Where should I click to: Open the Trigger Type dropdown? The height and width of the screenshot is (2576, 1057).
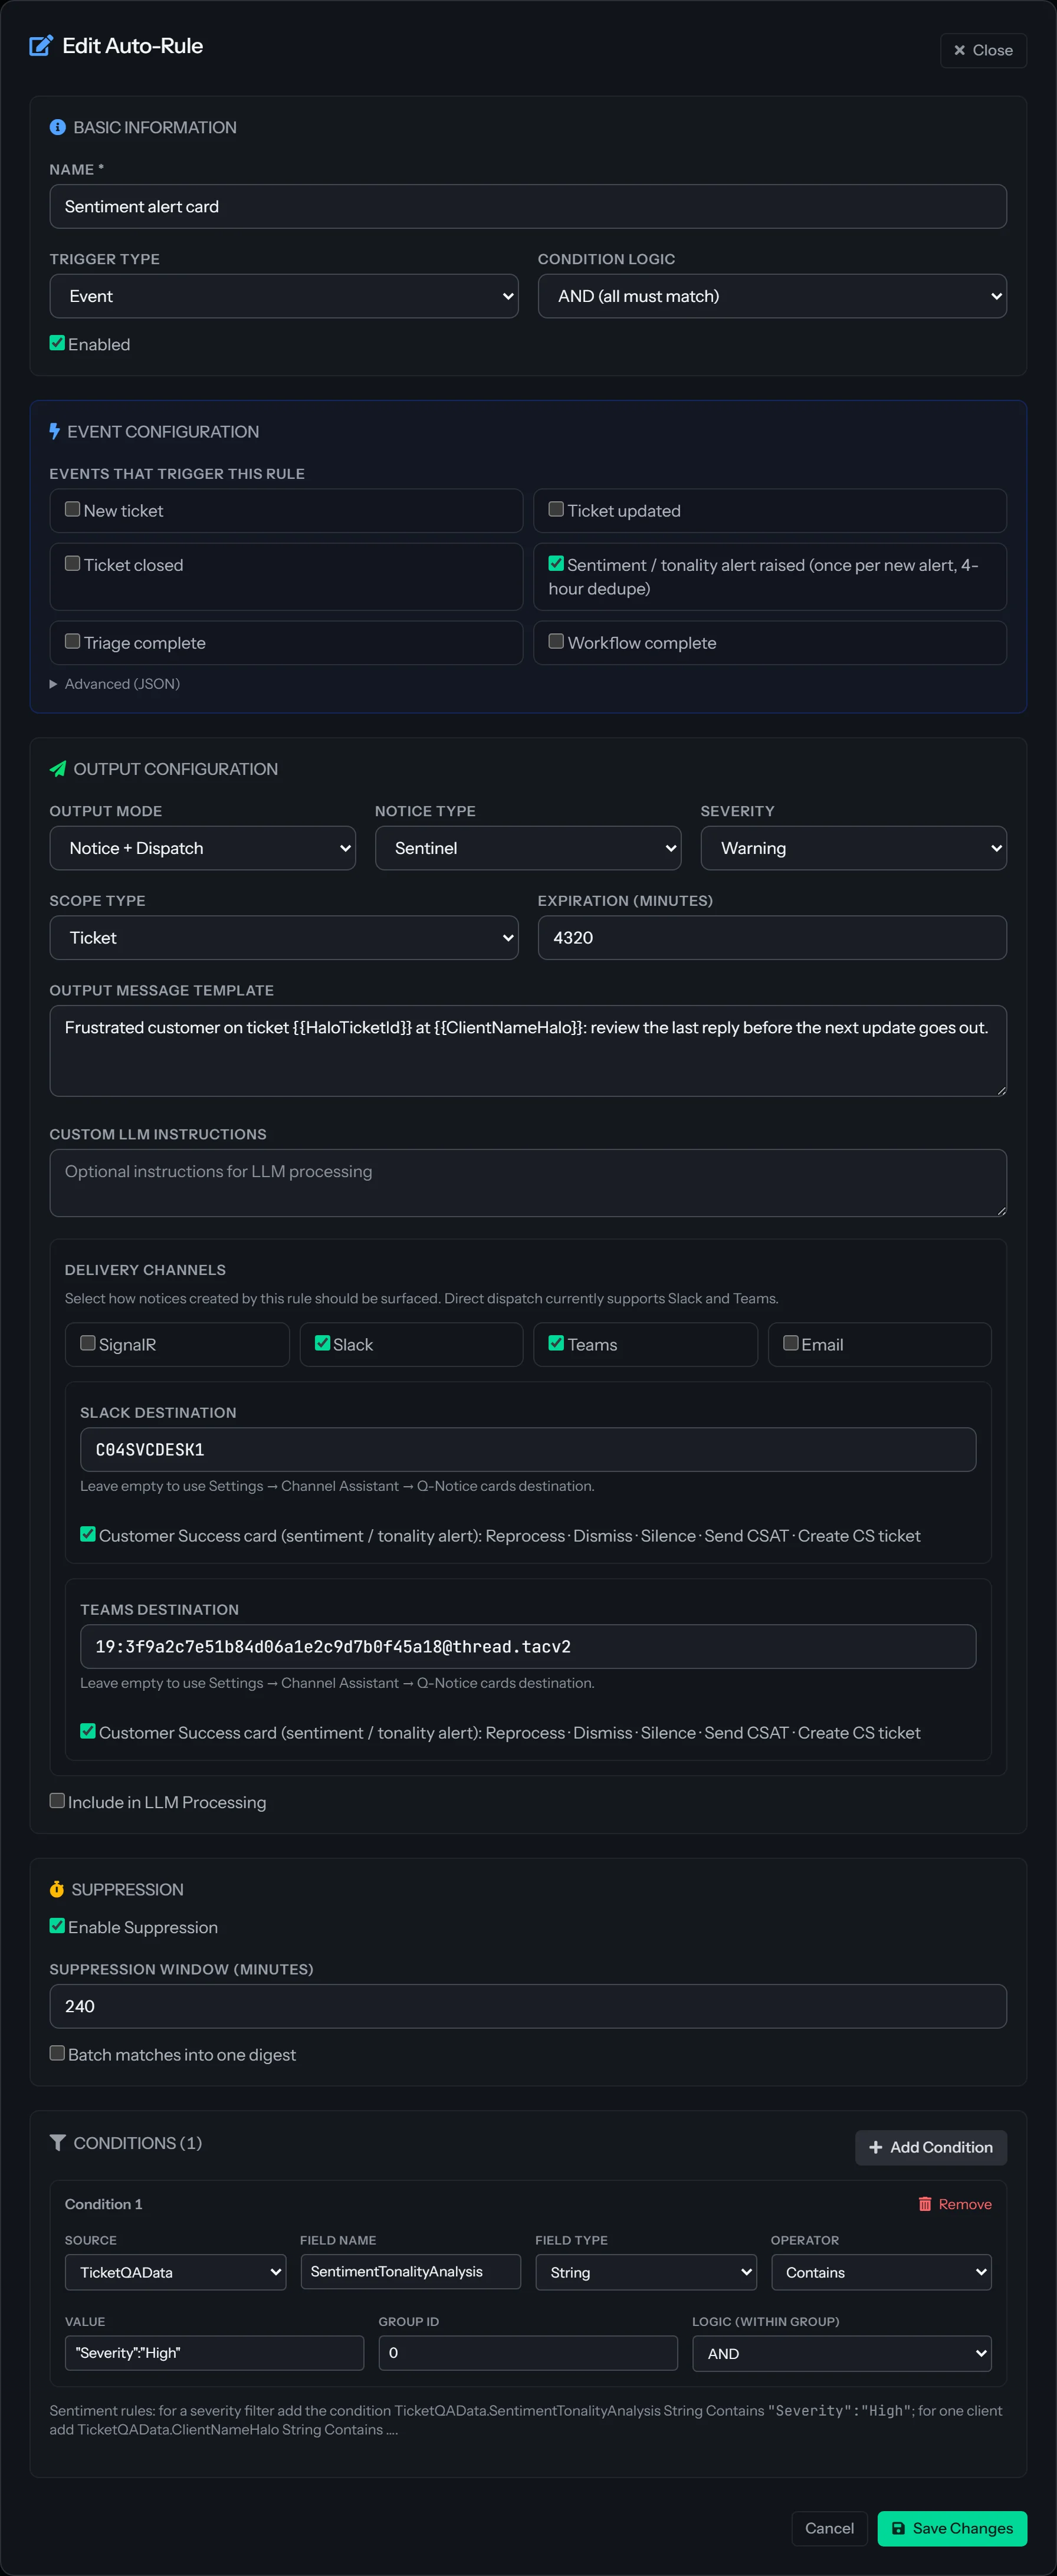click(284, 296)
